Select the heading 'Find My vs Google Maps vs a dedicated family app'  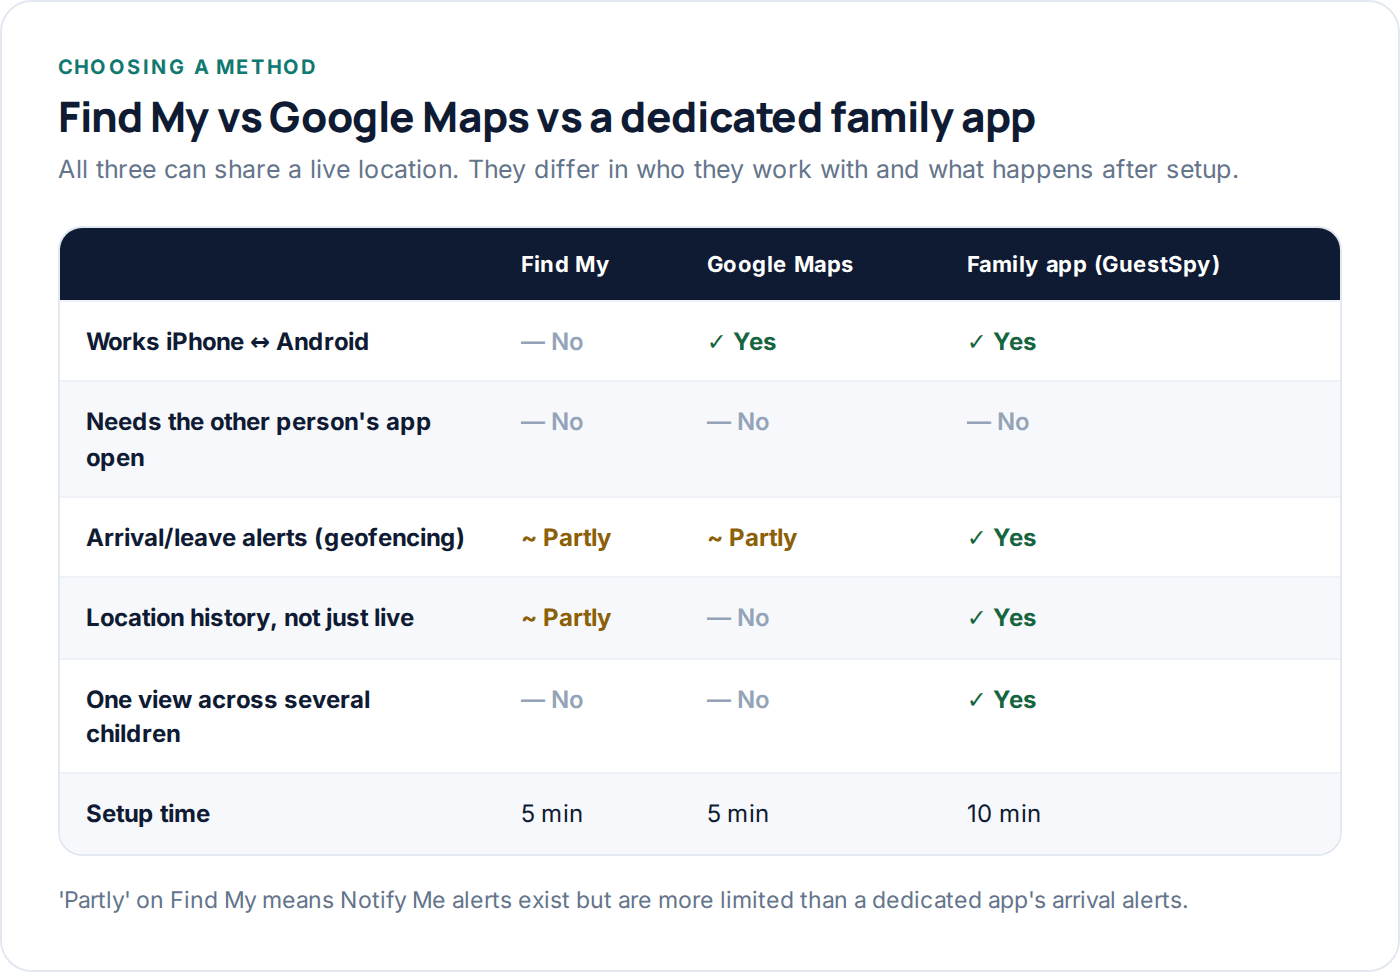pos(547,118)
